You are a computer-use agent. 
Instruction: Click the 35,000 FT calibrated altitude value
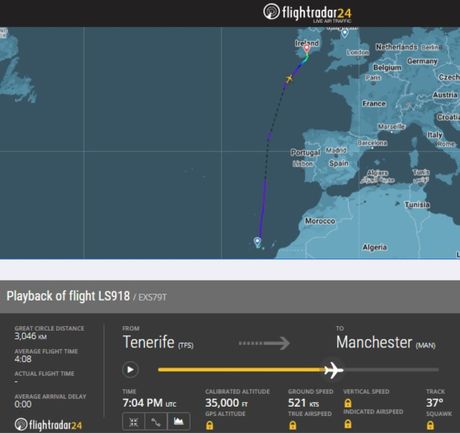227,403
